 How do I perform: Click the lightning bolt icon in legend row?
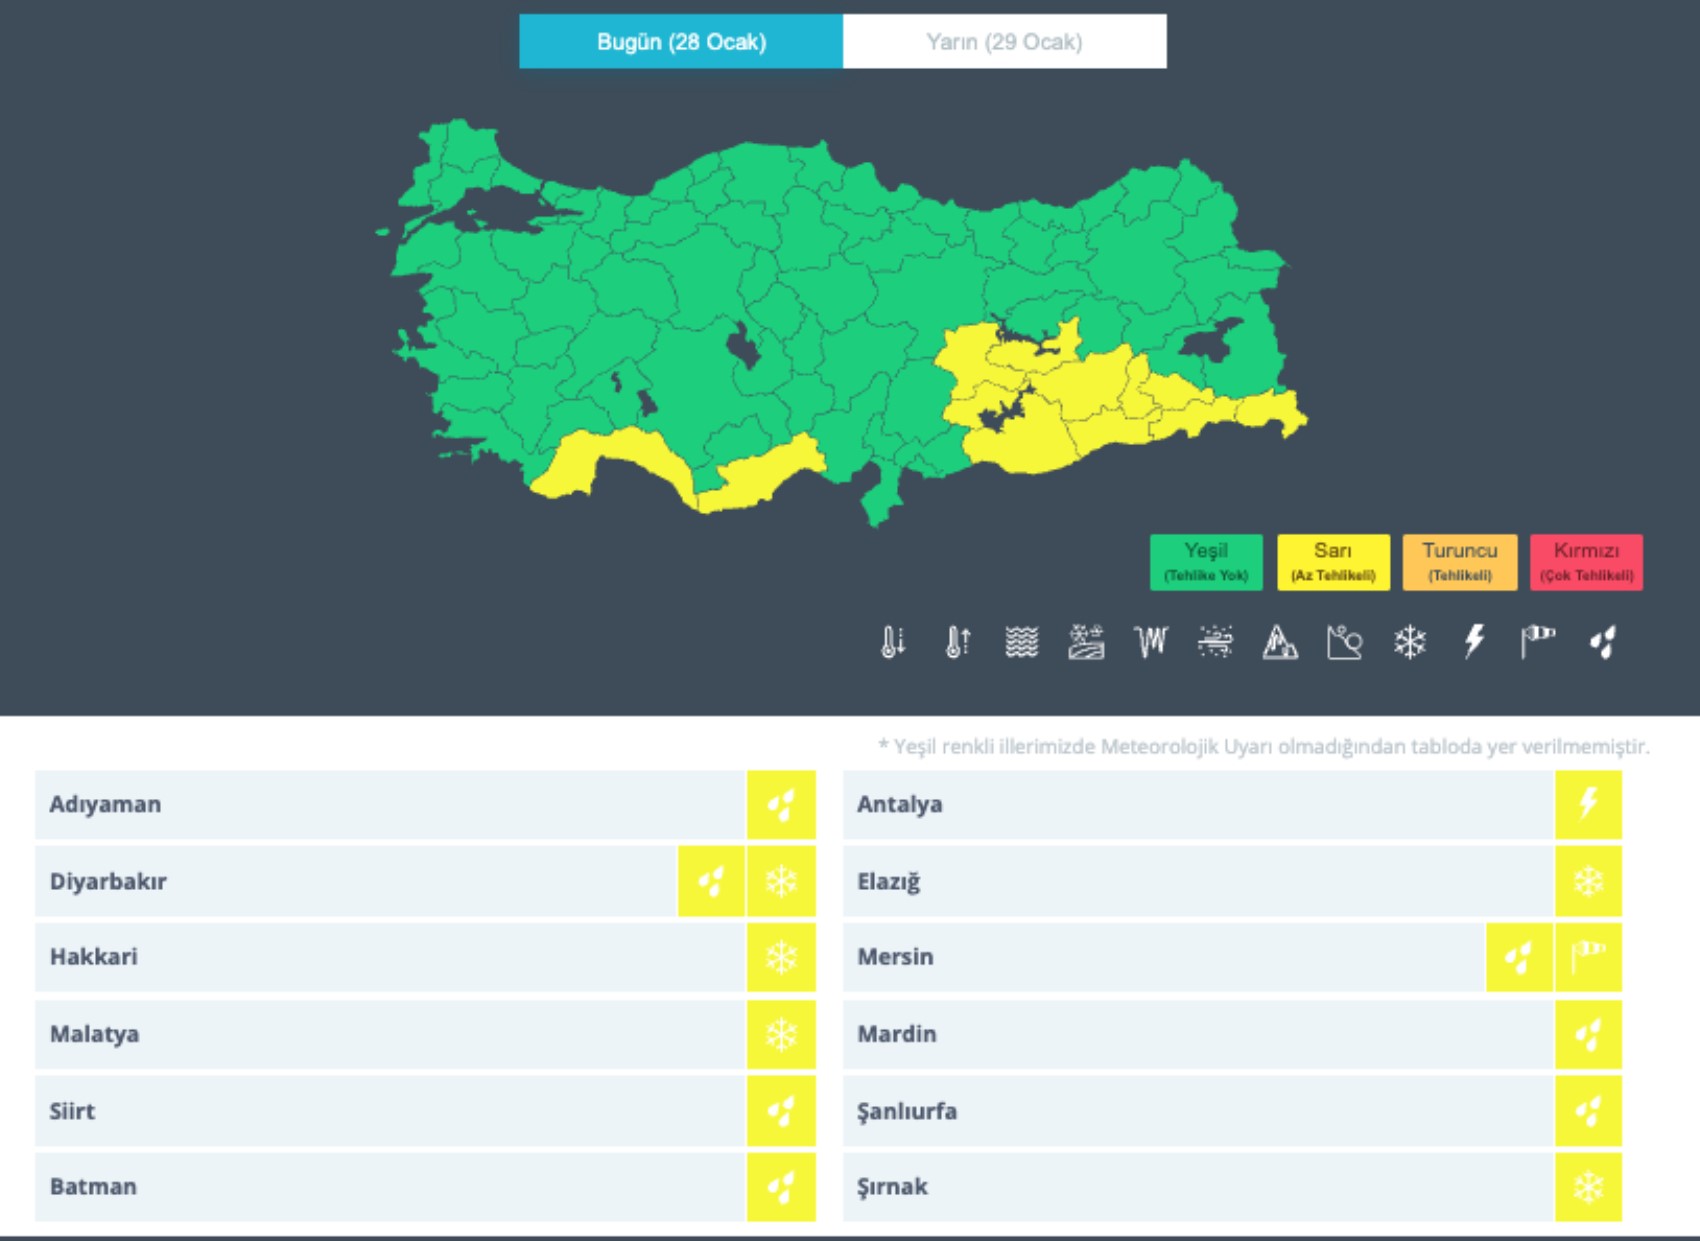point(1474,642)
